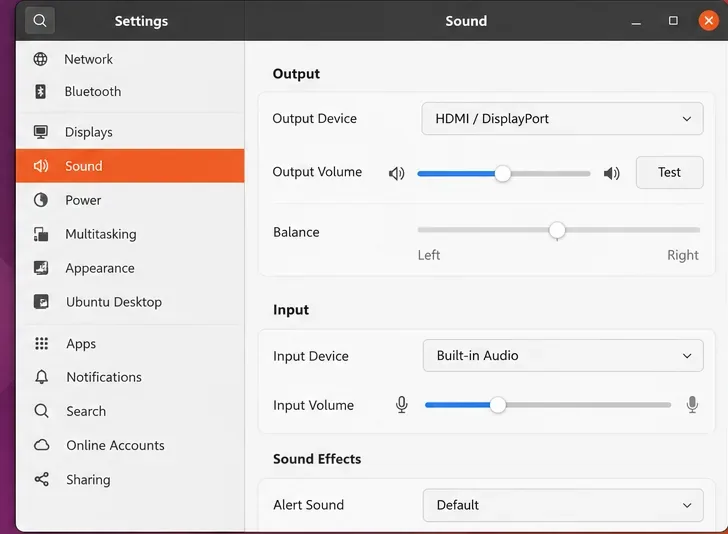Click the outlined microphone icon beside Input Volume
The image size is (728, 534).
402,404
